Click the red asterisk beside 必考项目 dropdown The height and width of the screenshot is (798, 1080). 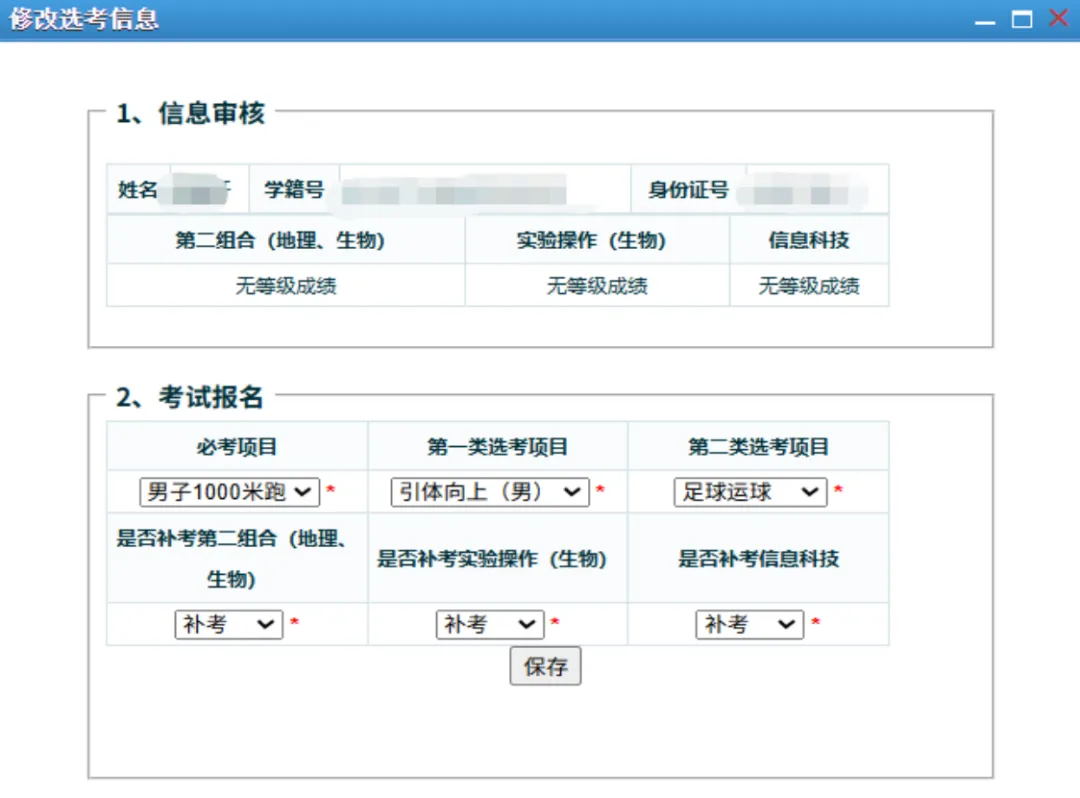pyautogui.click(x=331, y=490)
